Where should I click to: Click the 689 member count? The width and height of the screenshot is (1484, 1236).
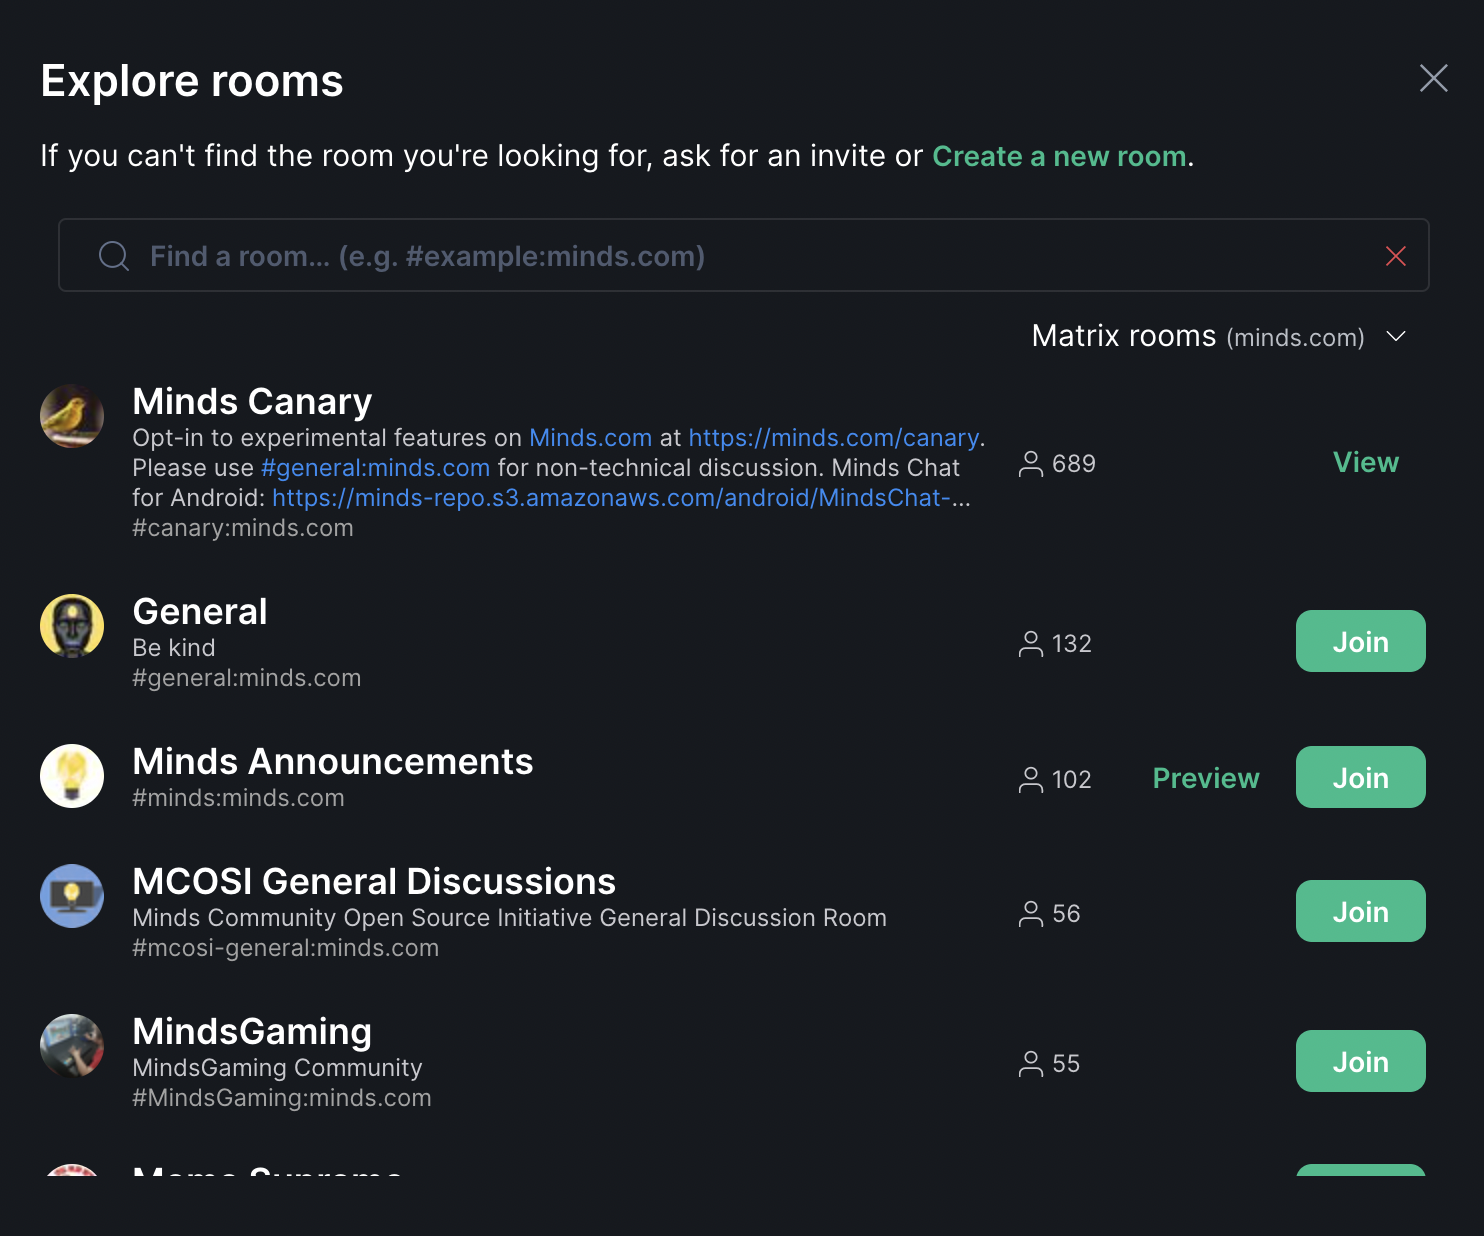(x=1074, y=464)
